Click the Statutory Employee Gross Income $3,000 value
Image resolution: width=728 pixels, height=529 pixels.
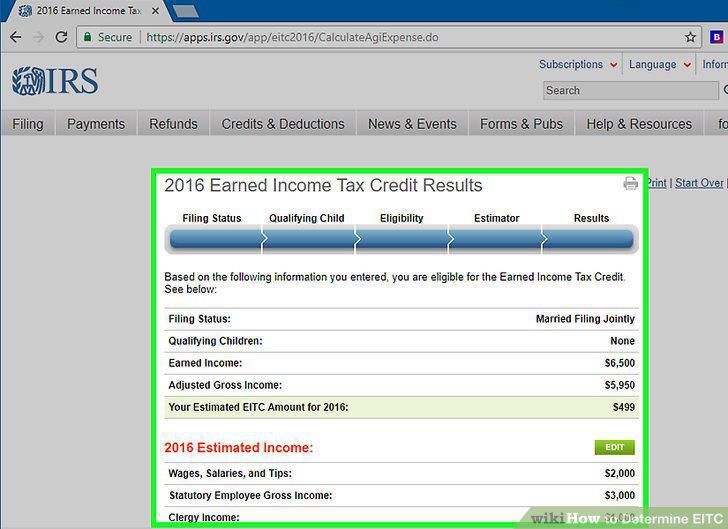coord(619,496)
